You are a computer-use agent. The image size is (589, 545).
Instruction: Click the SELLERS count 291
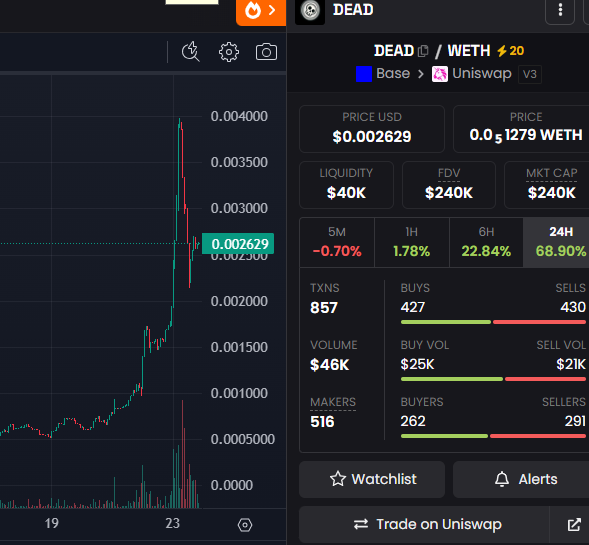click(x=575, y=421)
